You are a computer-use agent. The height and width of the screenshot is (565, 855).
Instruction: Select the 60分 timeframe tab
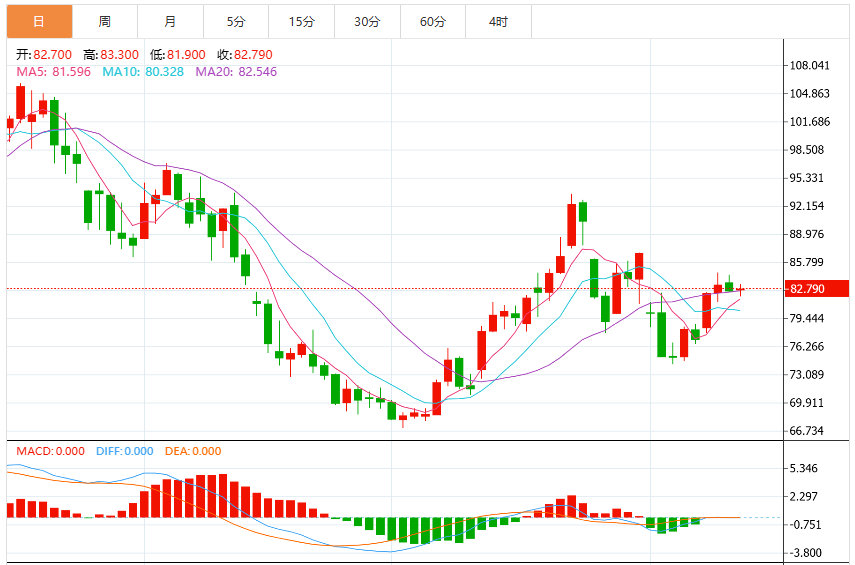[433, 22]
